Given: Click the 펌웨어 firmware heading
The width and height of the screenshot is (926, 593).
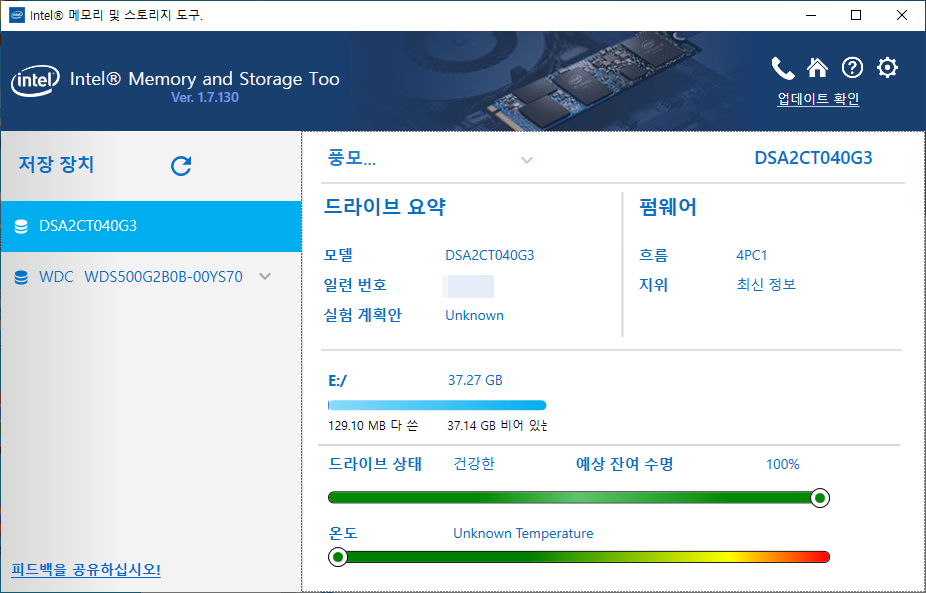Looking at the screenshot, I should tap(668, 207).
